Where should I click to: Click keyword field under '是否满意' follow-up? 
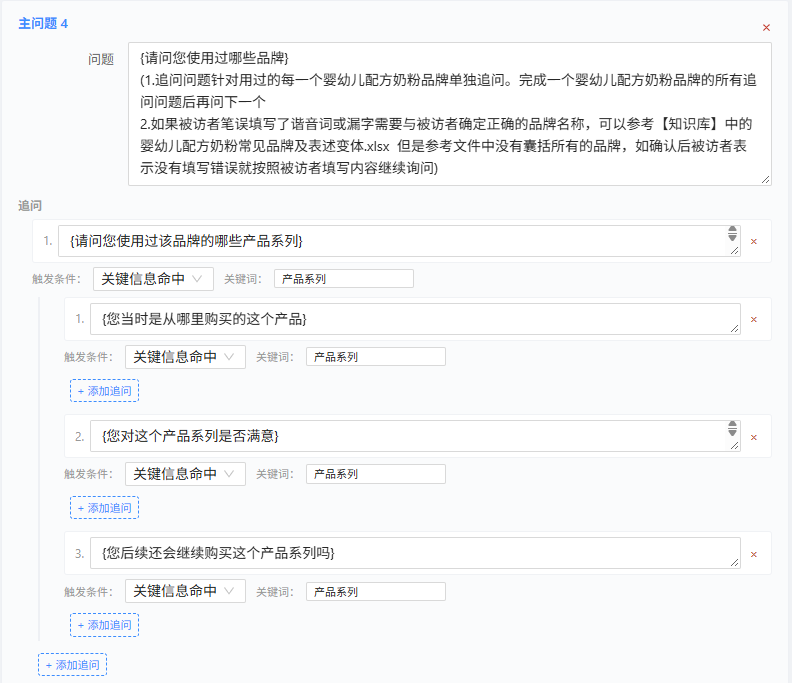pyautogui.click(x=376, y=474)
